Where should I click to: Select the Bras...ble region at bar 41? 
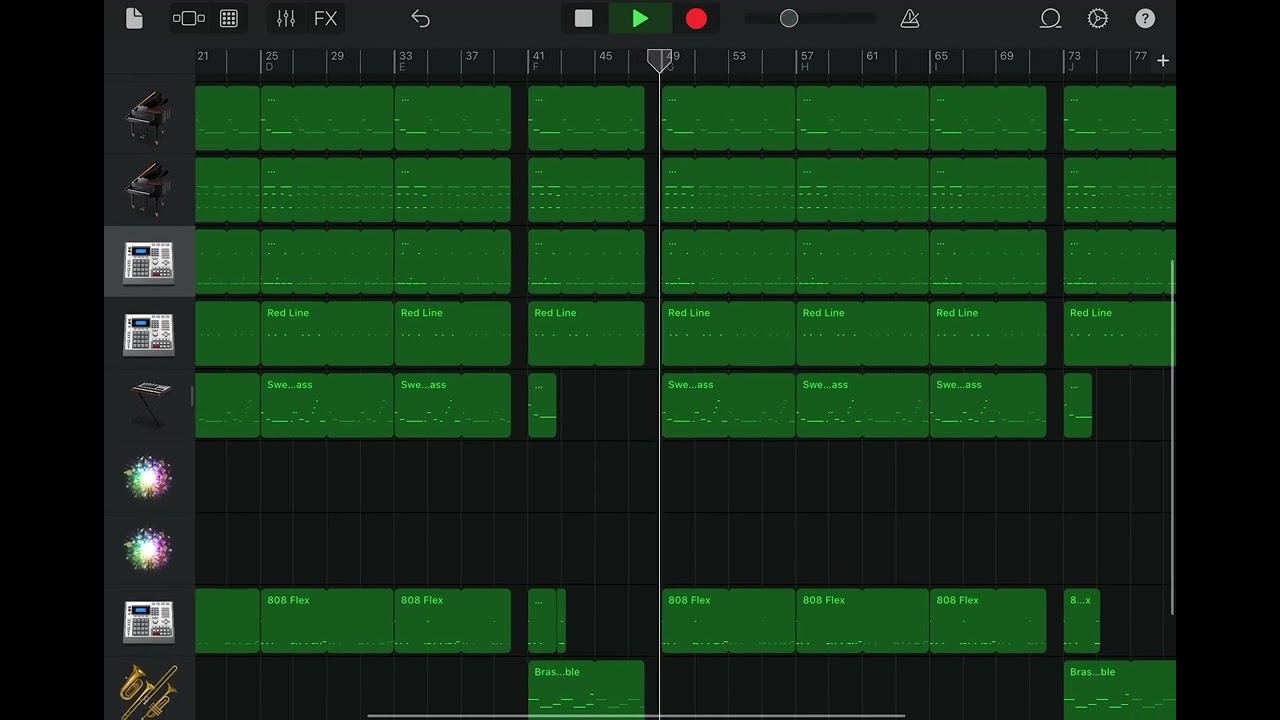click(x=586, y=690)
